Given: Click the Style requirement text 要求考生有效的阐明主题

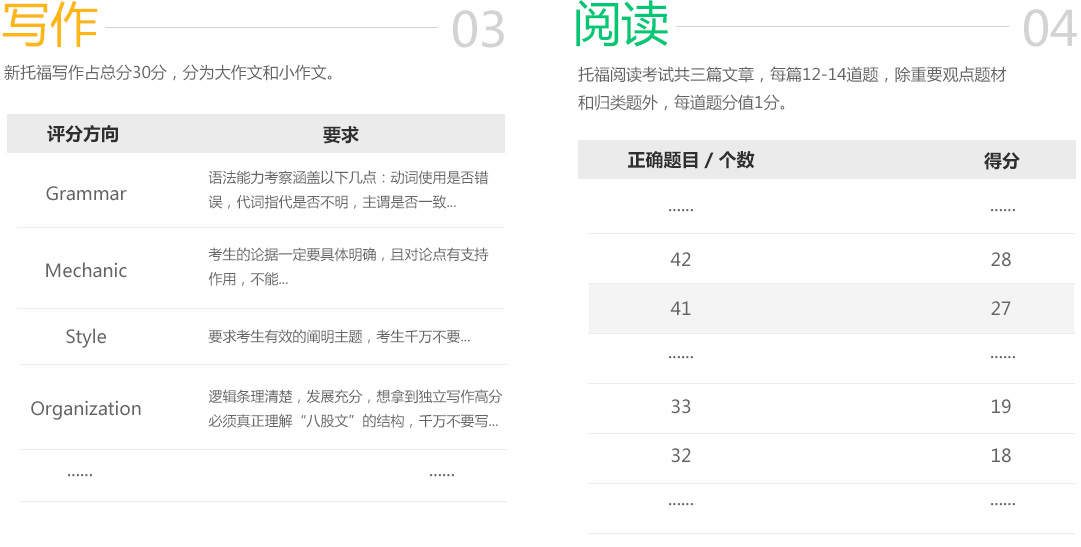Looking at the screenshot, I should click(285, 337).
